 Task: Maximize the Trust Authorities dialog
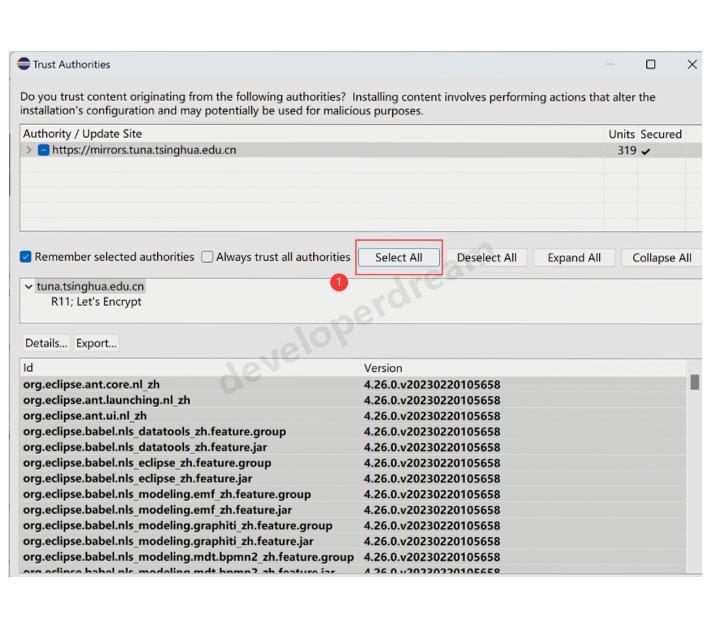click(650, 64)
